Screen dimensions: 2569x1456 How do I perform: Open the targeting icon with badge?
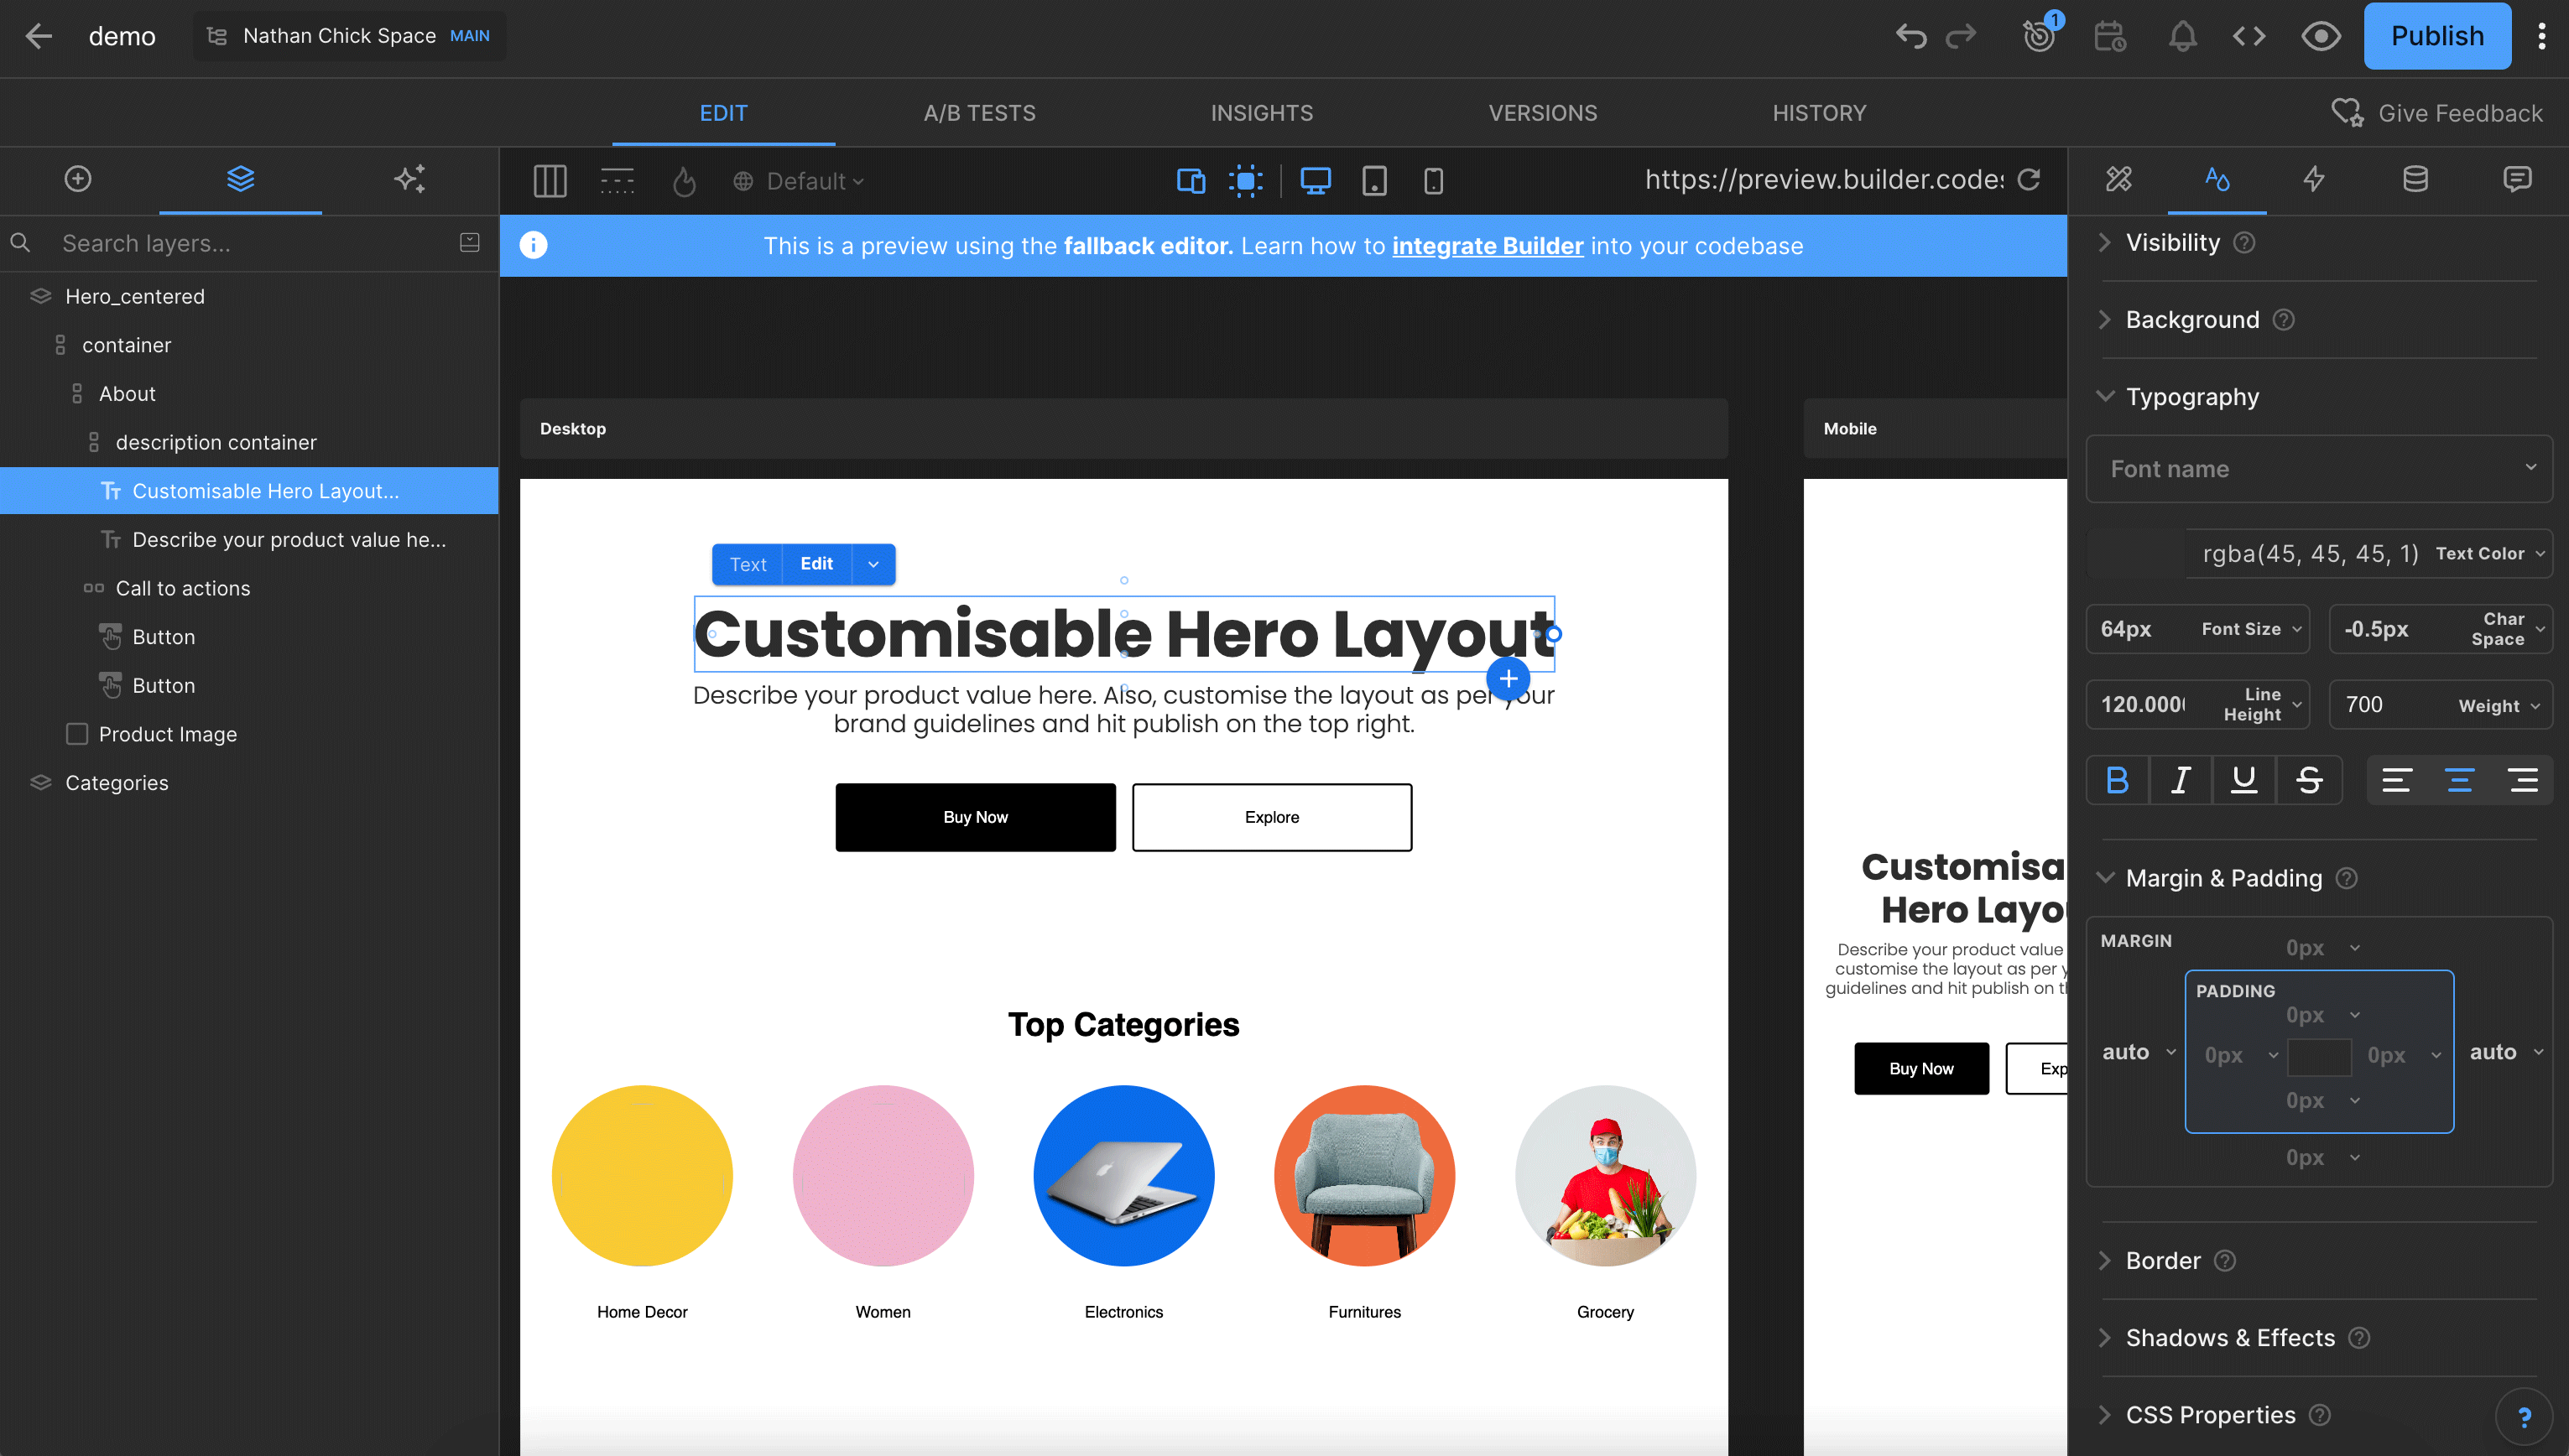click(2039, 36)
